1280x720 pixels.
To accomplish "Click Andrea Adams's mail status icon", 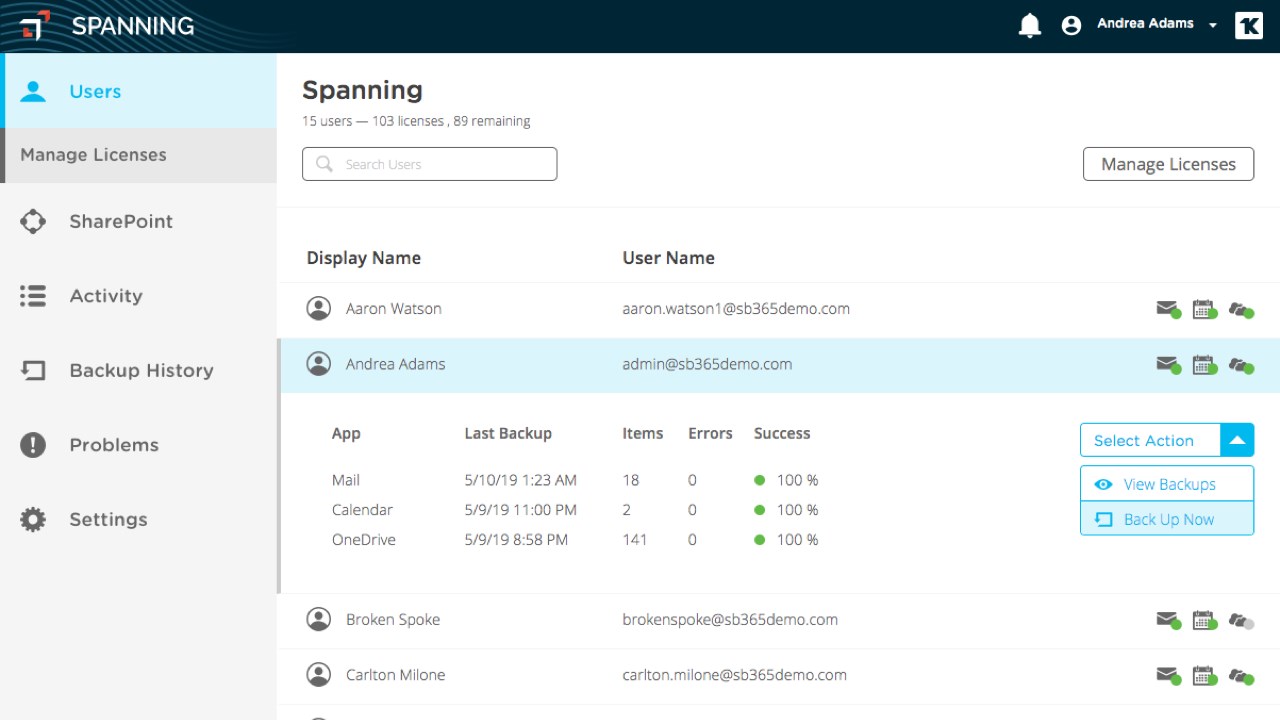I will click(x=1168, y=365).
